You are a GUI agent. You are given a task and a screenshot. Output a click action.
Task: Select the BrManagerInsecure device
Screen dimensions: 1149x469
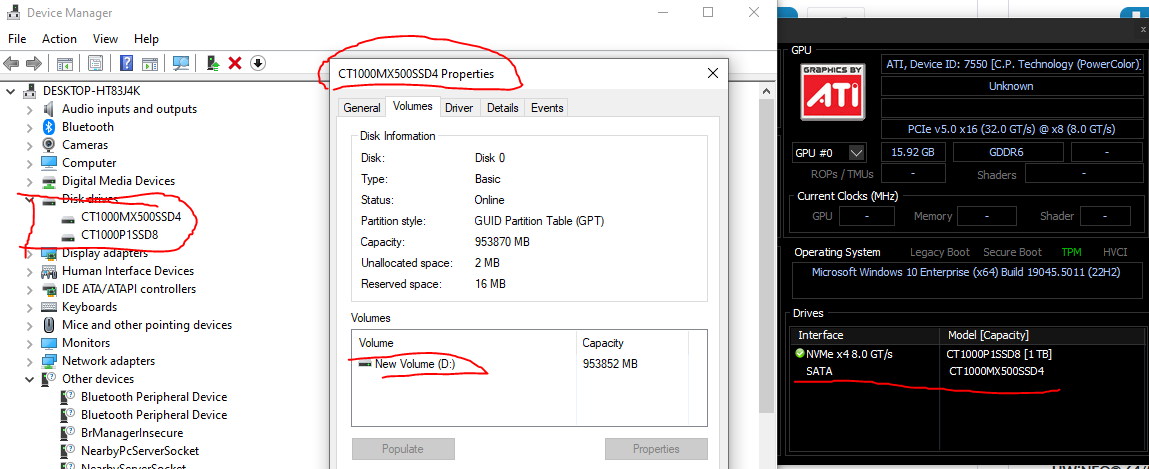tap(132, 432)
